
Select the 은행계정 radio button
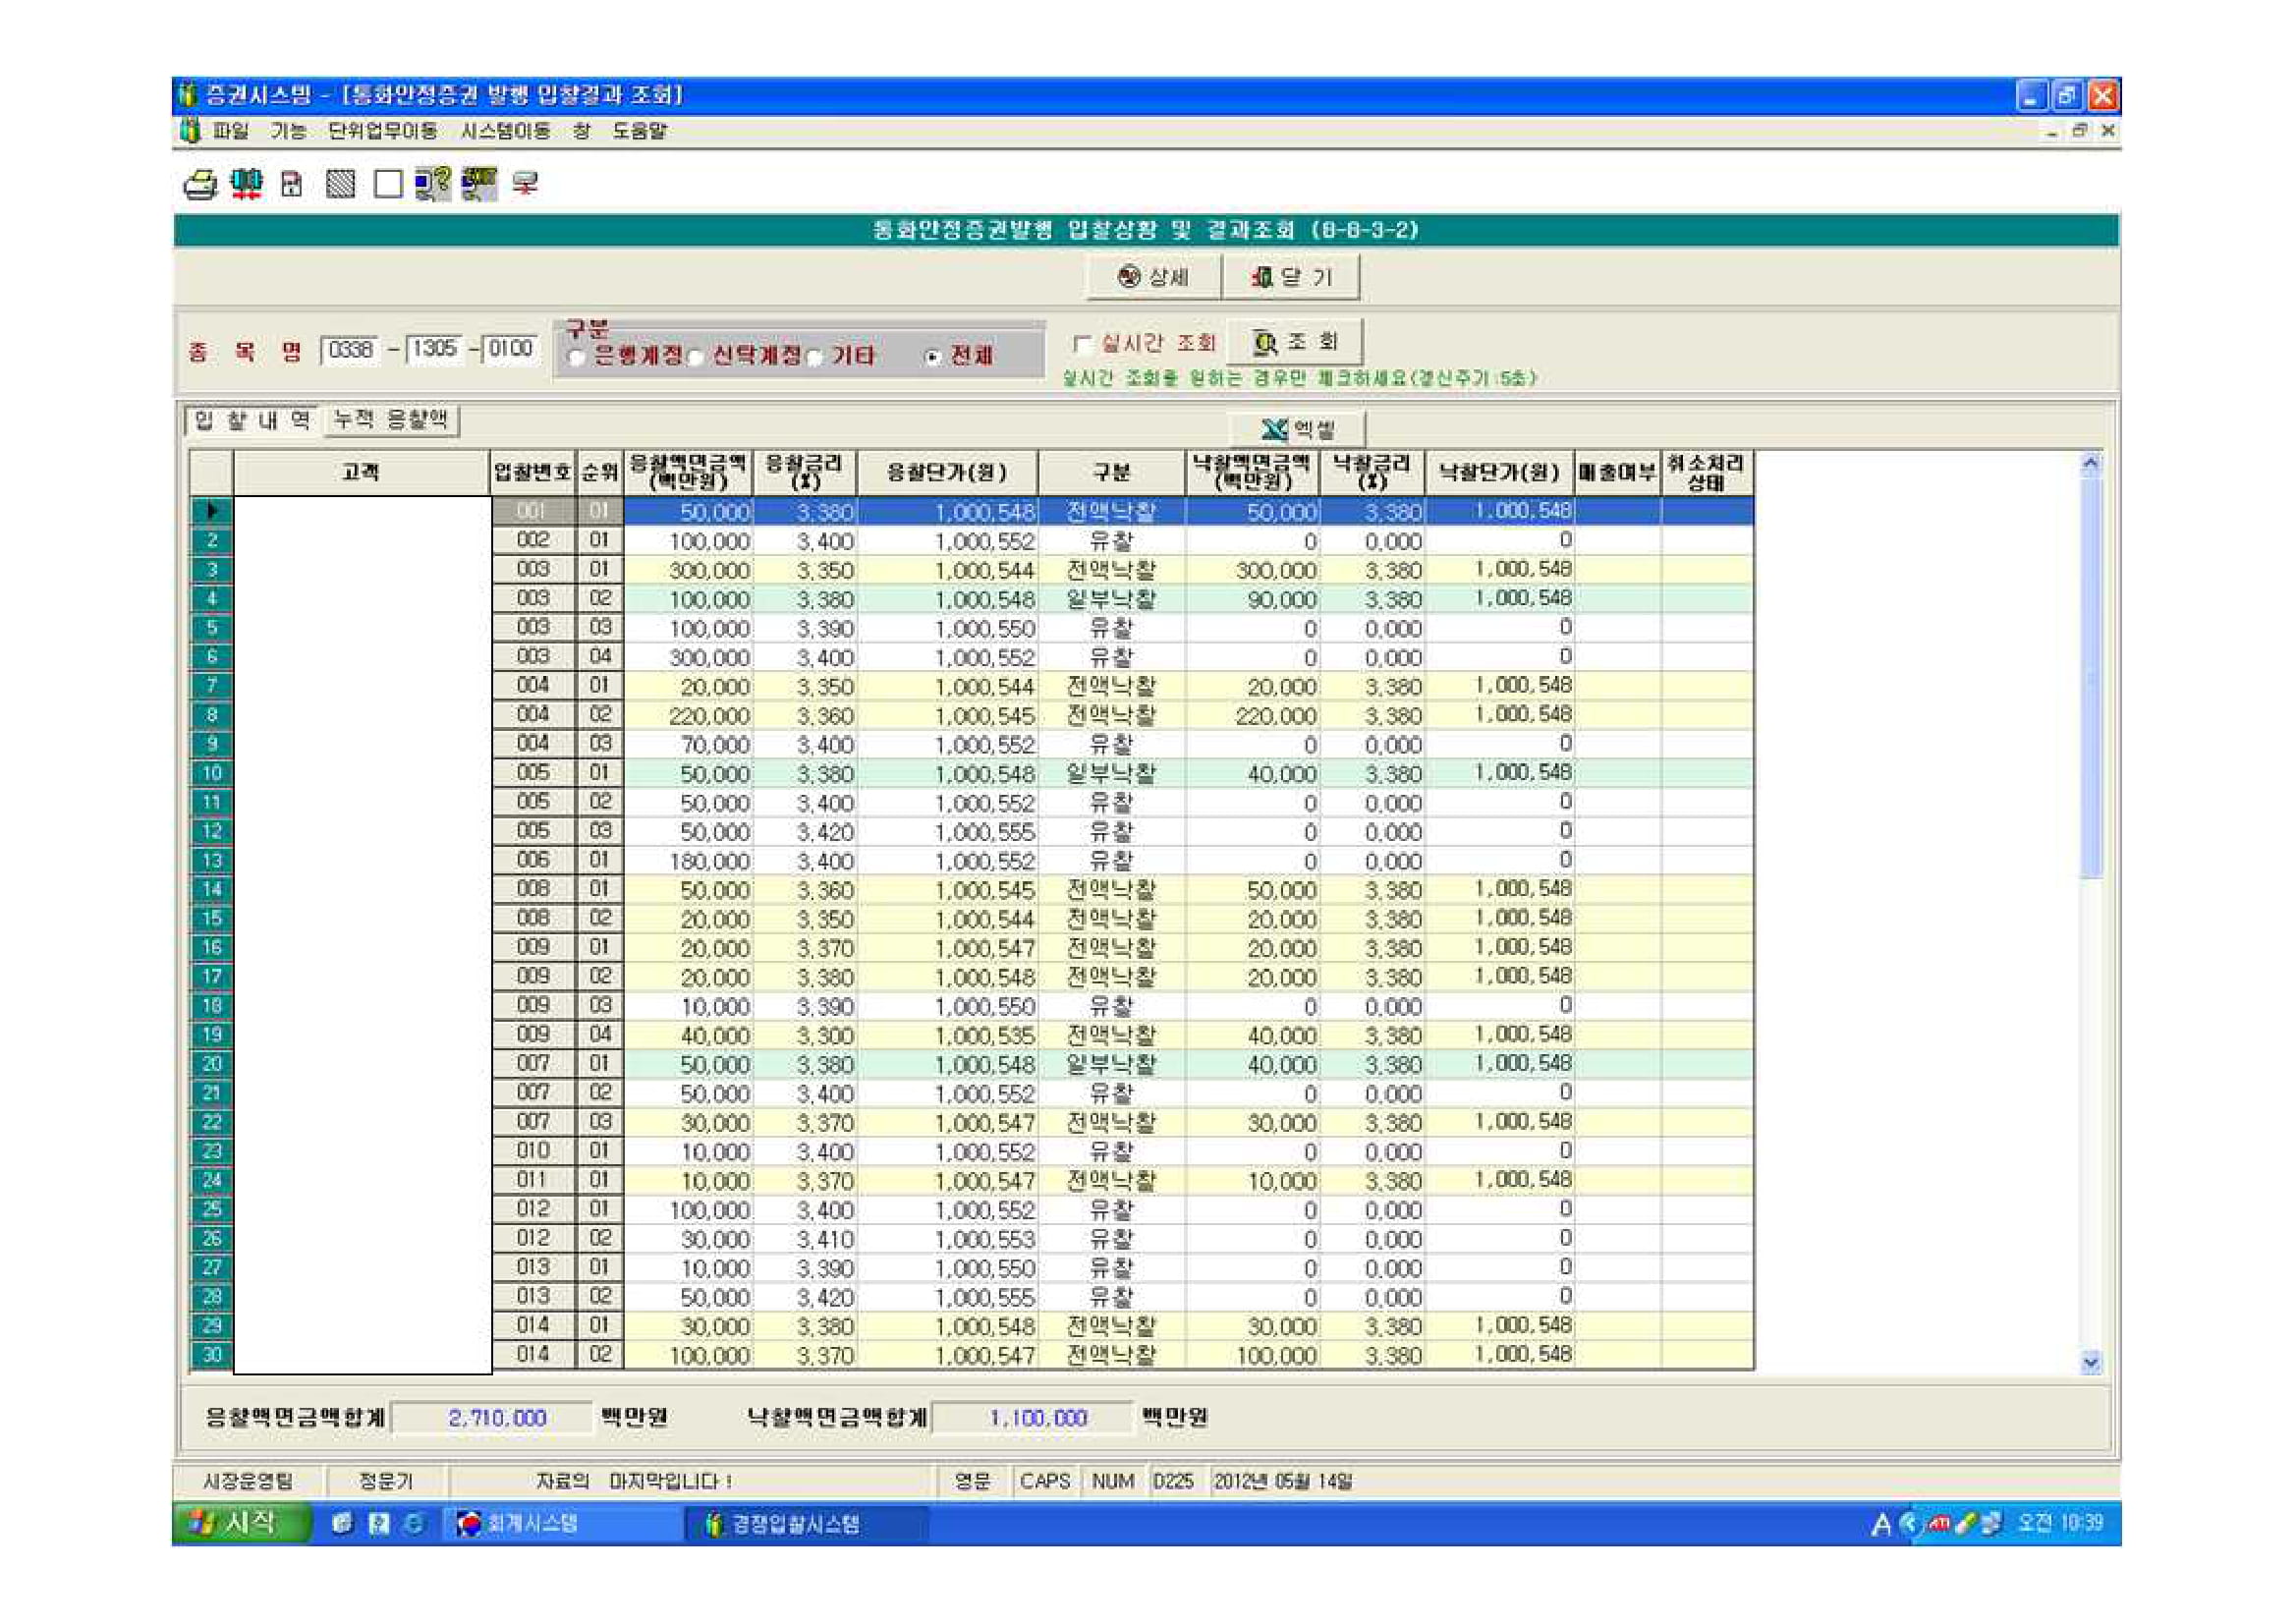tap(577, 358)
